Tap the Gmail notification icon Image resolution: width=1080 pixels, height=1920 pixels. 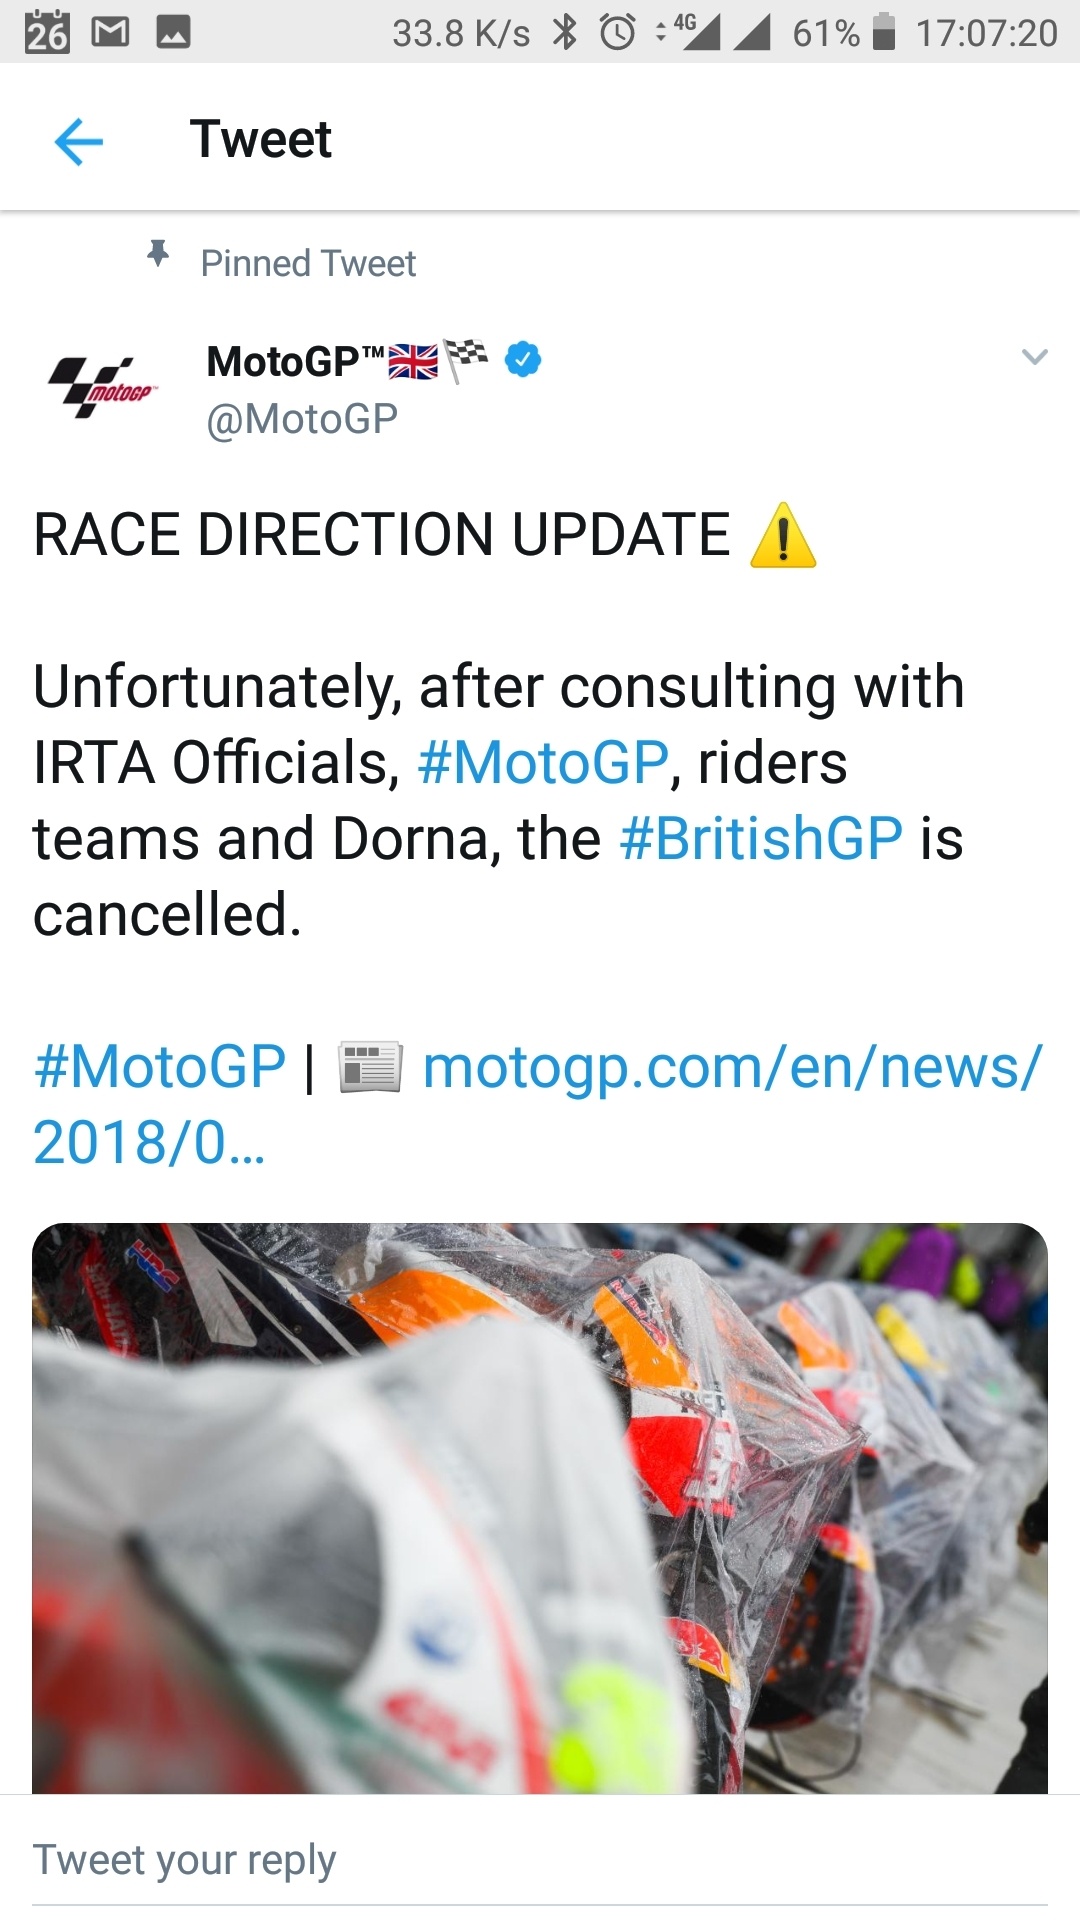pos(110,33)
